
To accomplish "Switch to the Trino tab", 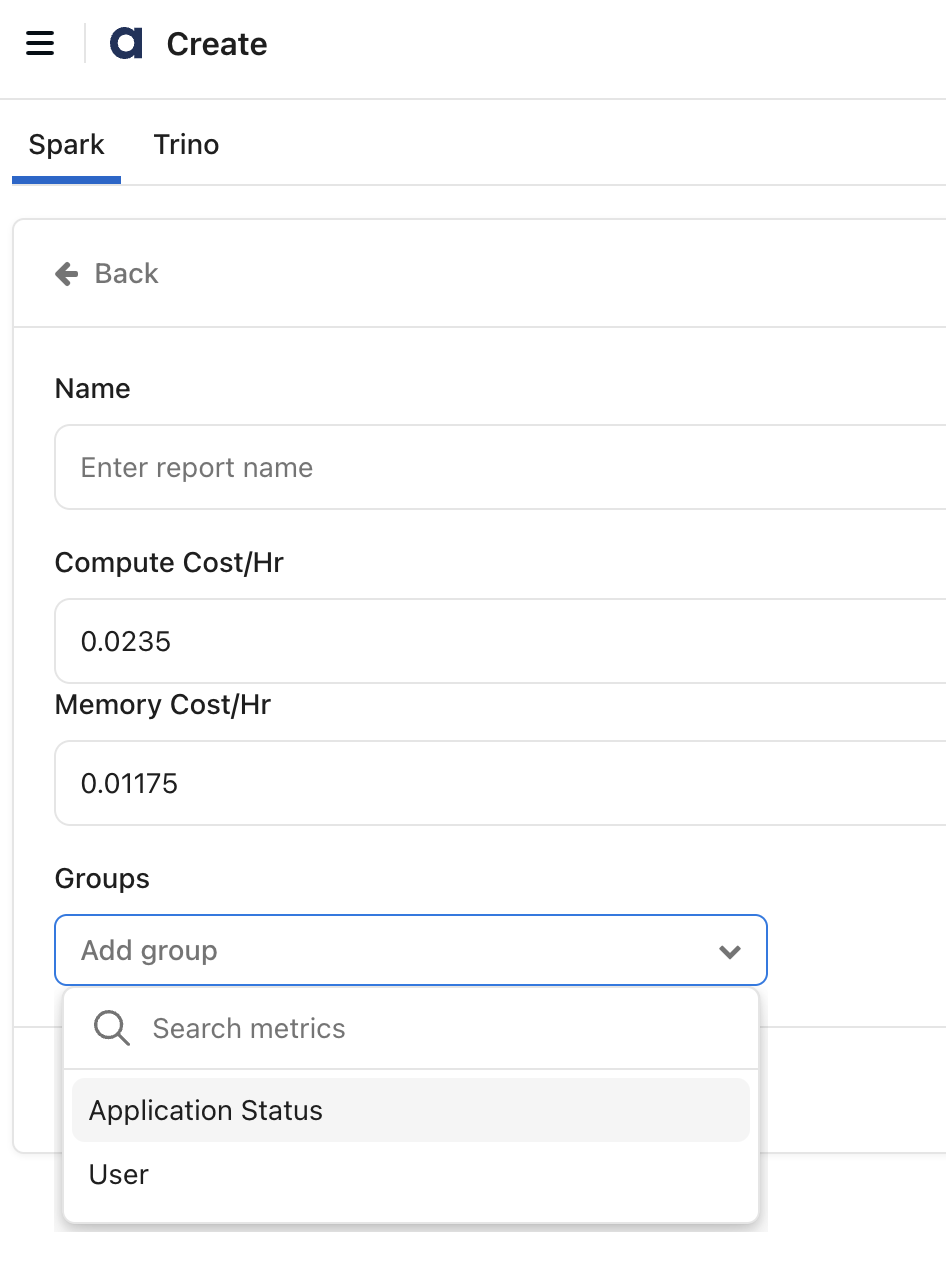I will pyautogui.click(x=186, y=145).
